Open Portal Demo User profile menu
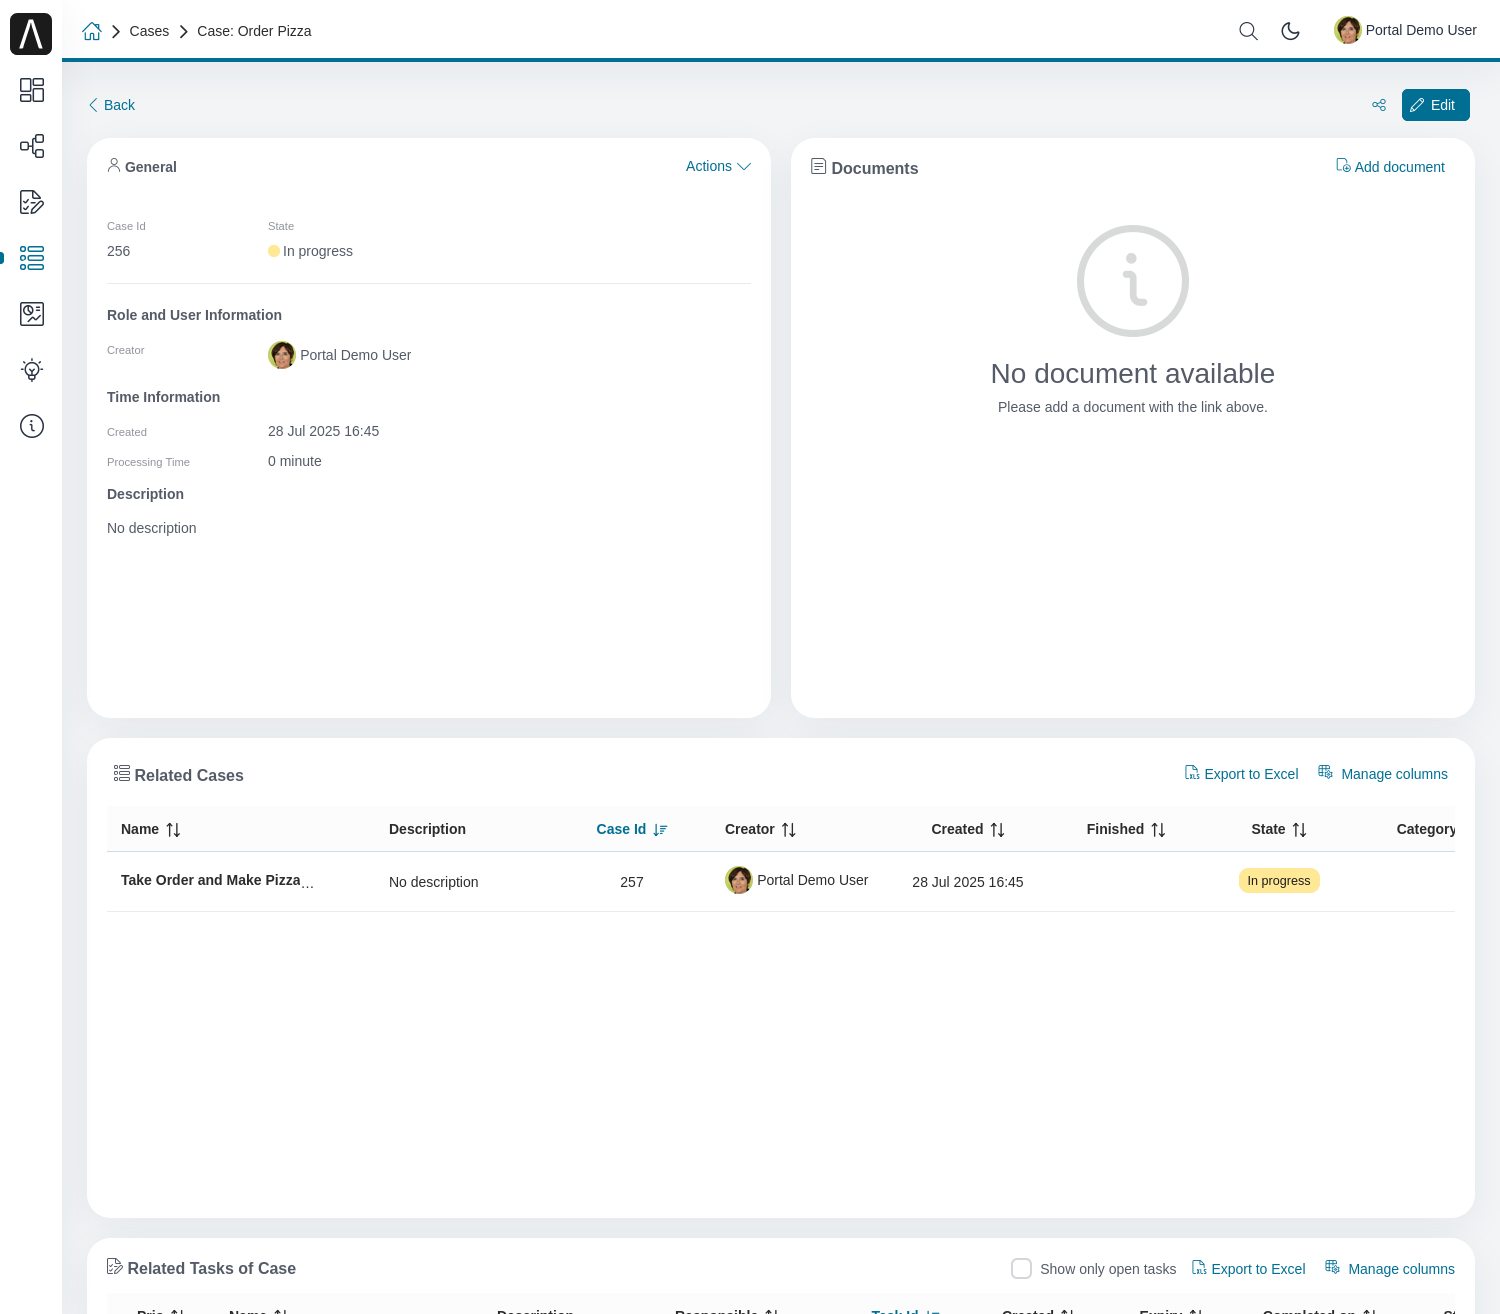The image size is (1500, 1314). [1405, 30]
